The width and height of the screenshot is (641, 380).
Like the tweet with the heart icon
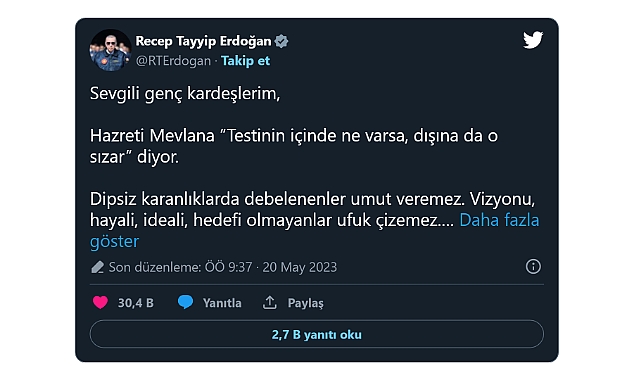click(x=101, y=302)
